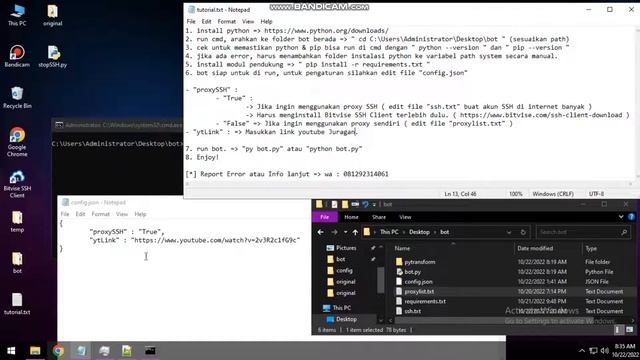Select the bot folder desktop icon

click(17, 263)
